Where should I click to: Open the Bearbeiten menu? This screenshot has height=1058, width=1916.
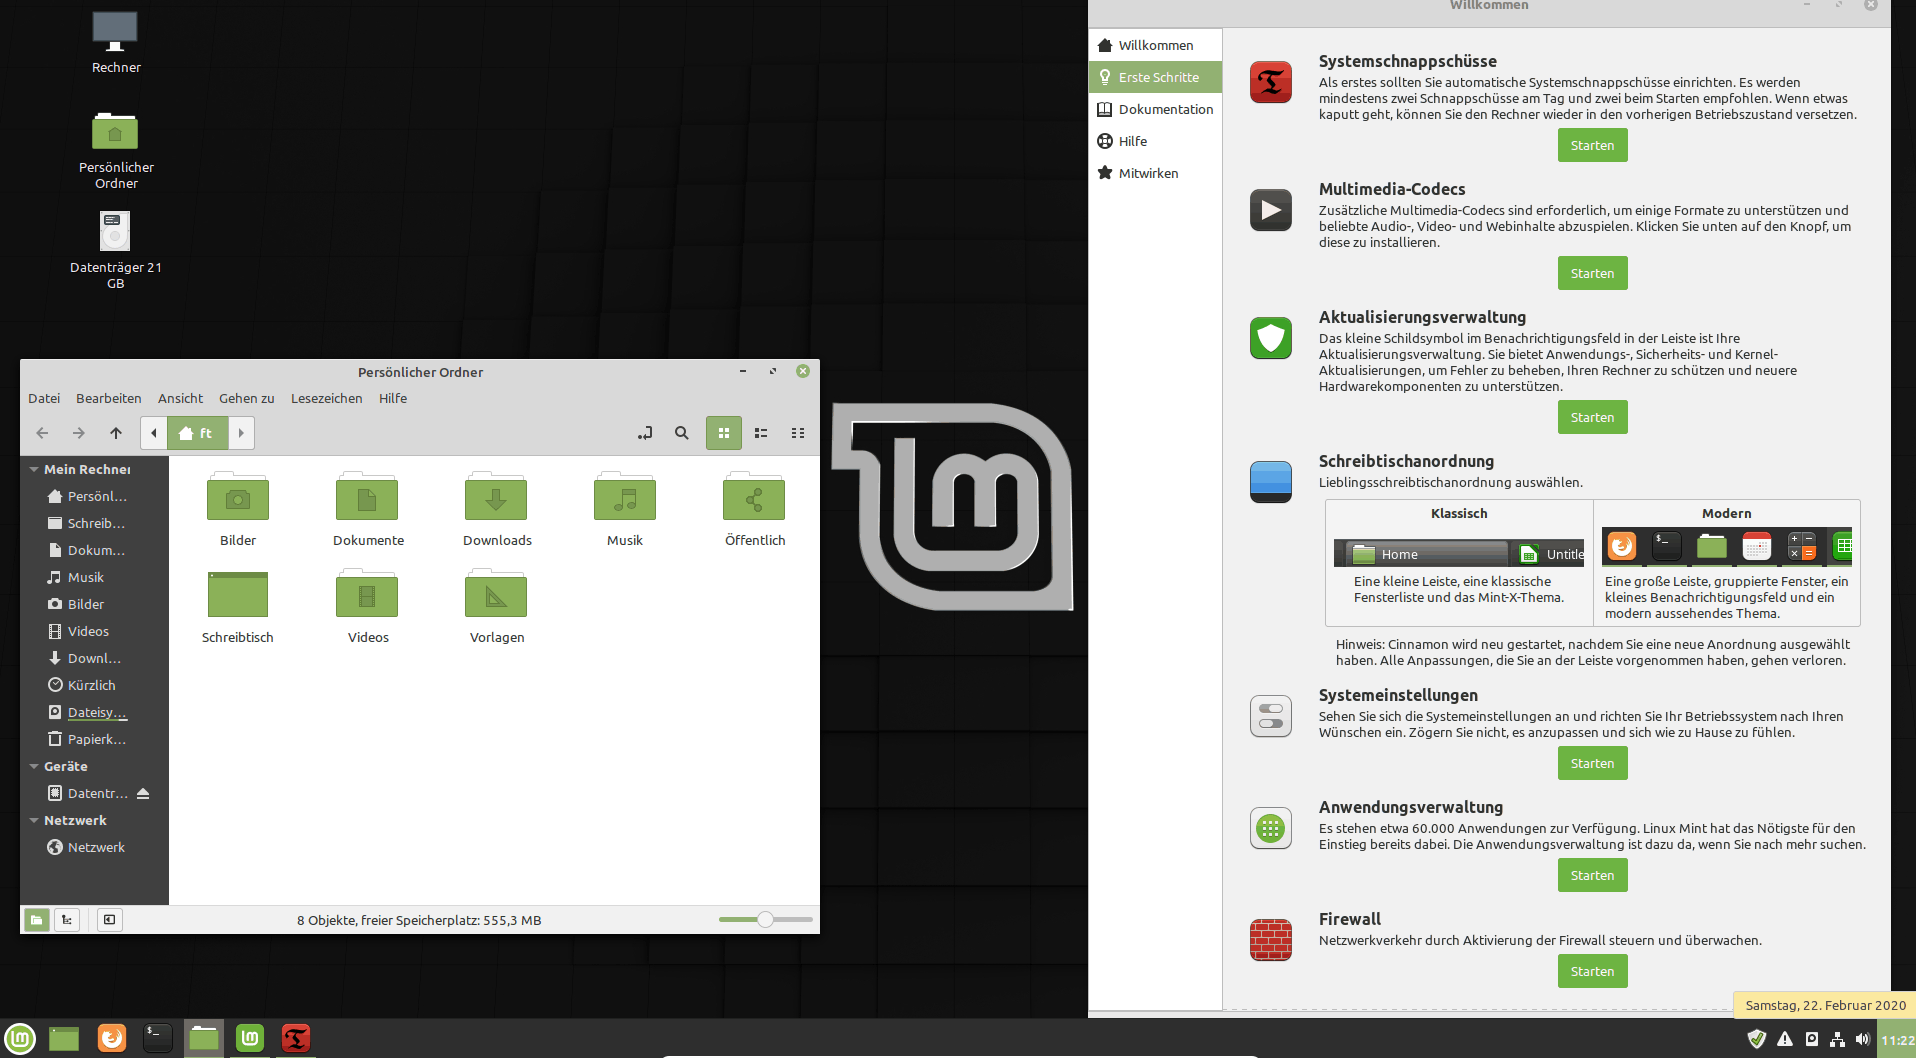(109, 398)
